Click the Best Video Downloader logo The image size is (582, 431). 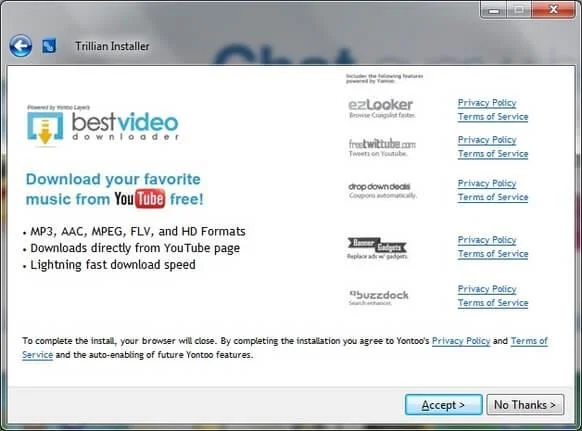tap(103, 126)
